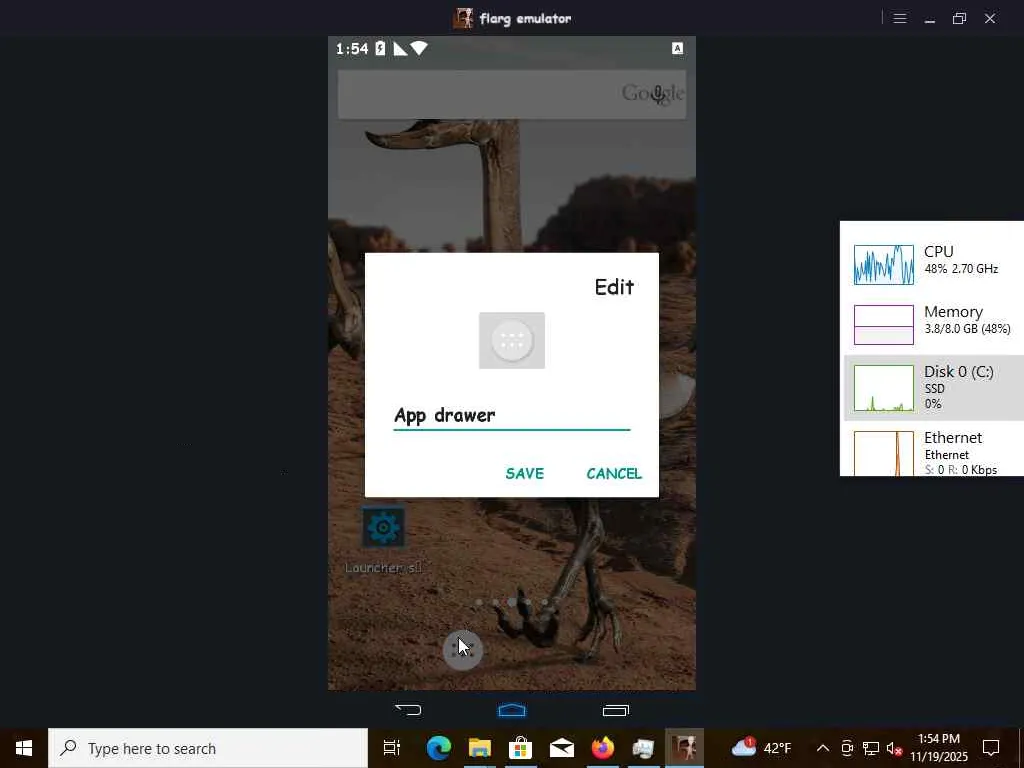This screenshot has width=1024, height=768.
Task: Select the Ethernet performance entry
Action: [x=934, y=452]
